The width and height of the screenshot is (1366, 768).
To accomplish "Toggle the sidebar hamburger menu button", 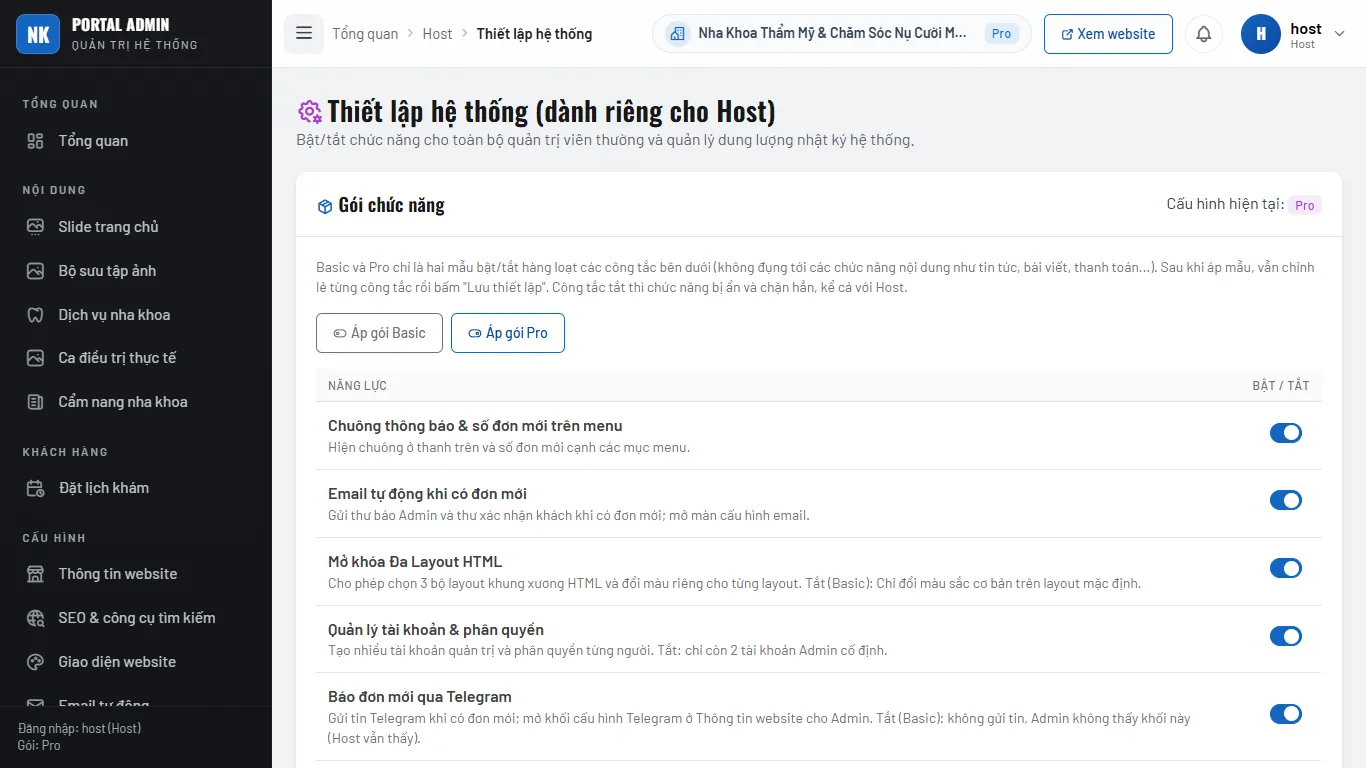I will pyautogui.click(x=304, y=34).
